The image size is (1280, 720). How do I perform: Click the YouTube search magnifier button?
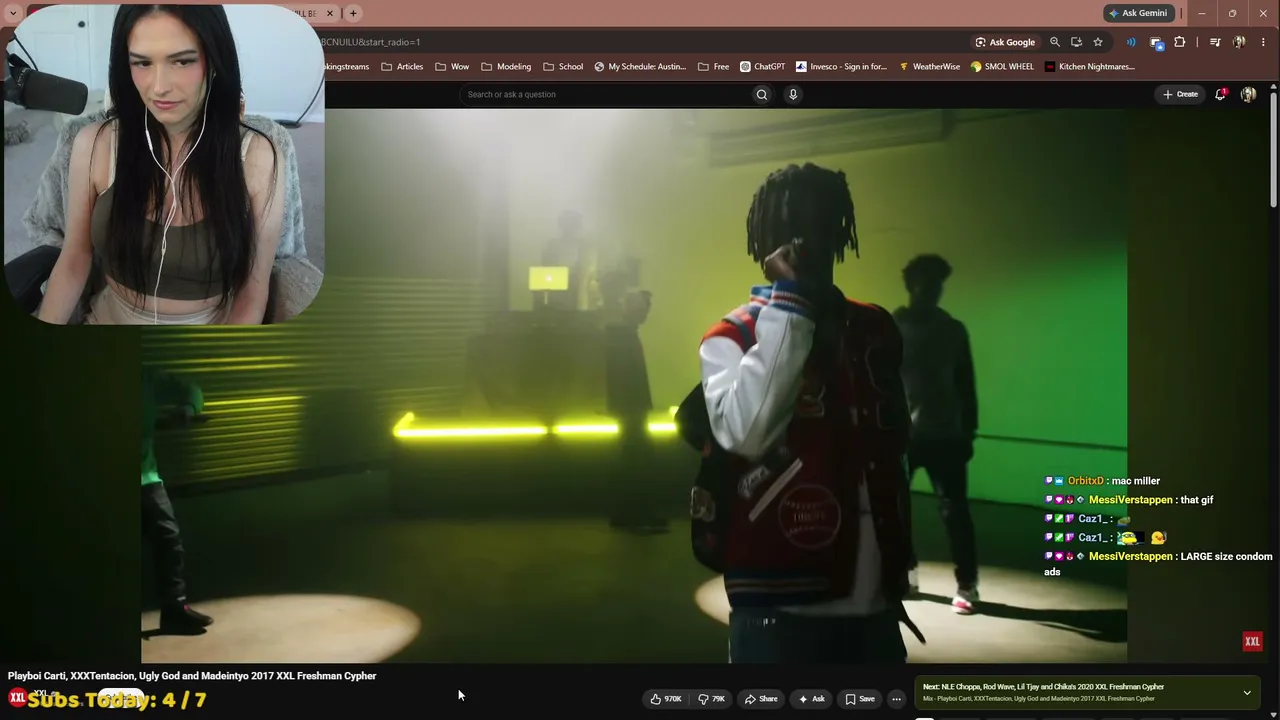(x=762, y=94)
